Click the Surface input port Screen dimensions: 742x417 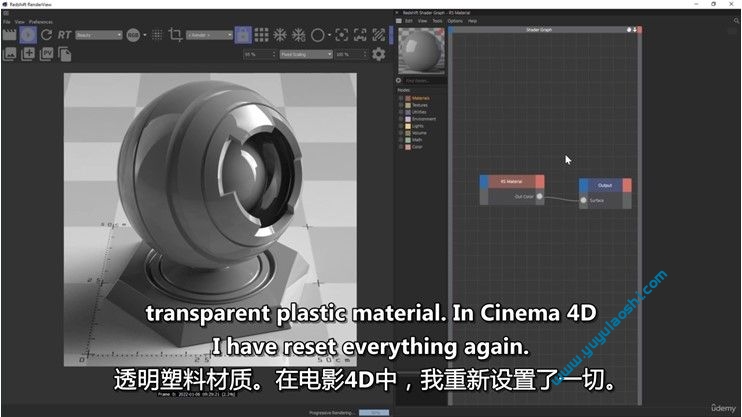pos(583,200)
